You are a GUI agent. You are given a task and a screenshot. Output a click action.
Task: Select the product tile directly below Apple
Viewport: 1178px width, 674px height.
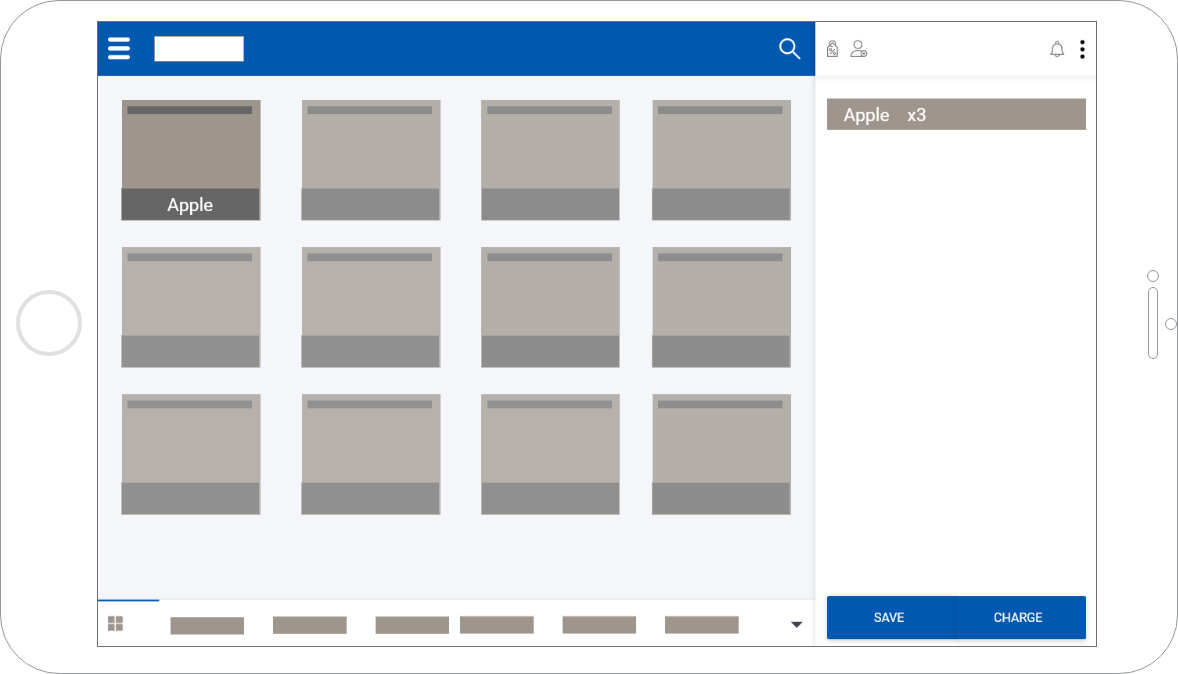point(191,307)
